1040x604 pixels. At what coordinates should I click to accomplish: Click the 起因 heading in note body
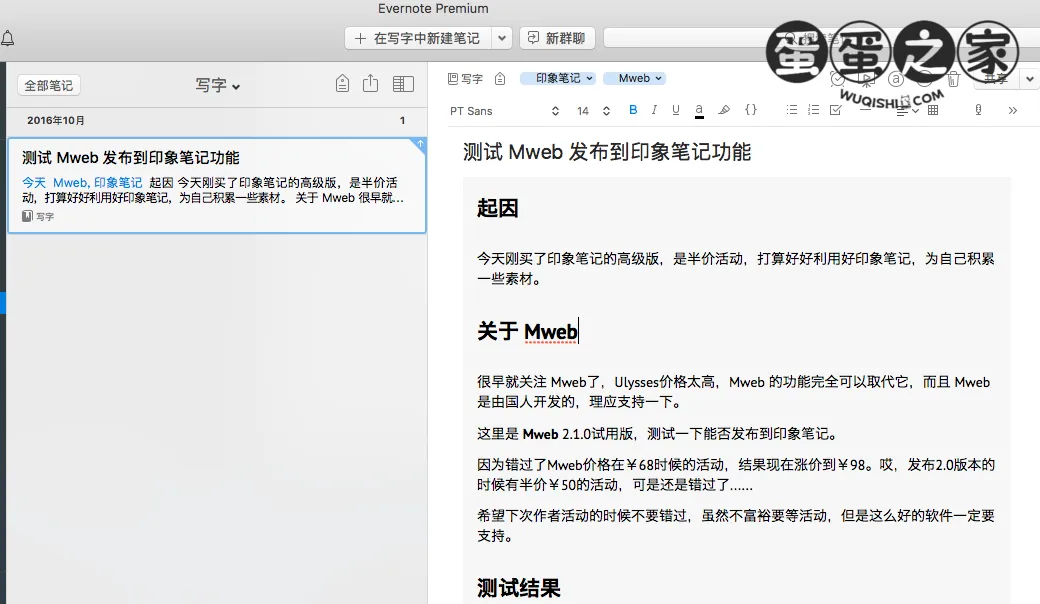(497, 208)
